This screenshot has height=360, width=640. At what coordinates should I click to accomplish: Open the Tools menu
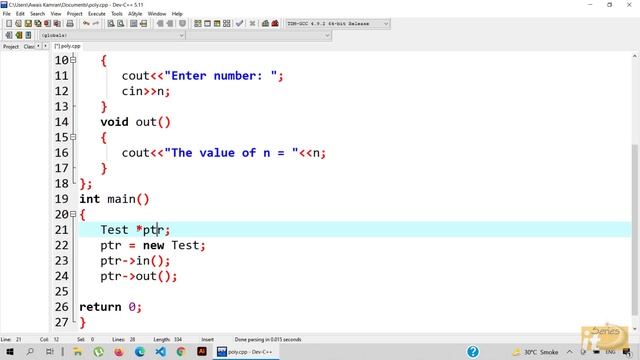tap(117, 13)
